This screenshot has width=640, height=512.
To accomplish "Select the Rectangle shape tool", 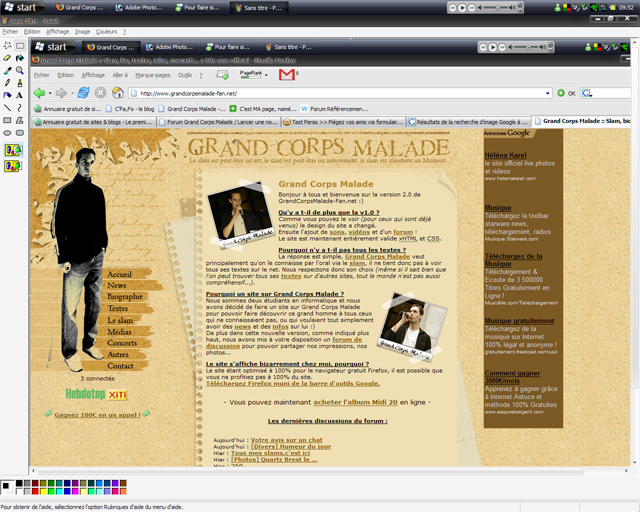I will (x=7, y=120).
